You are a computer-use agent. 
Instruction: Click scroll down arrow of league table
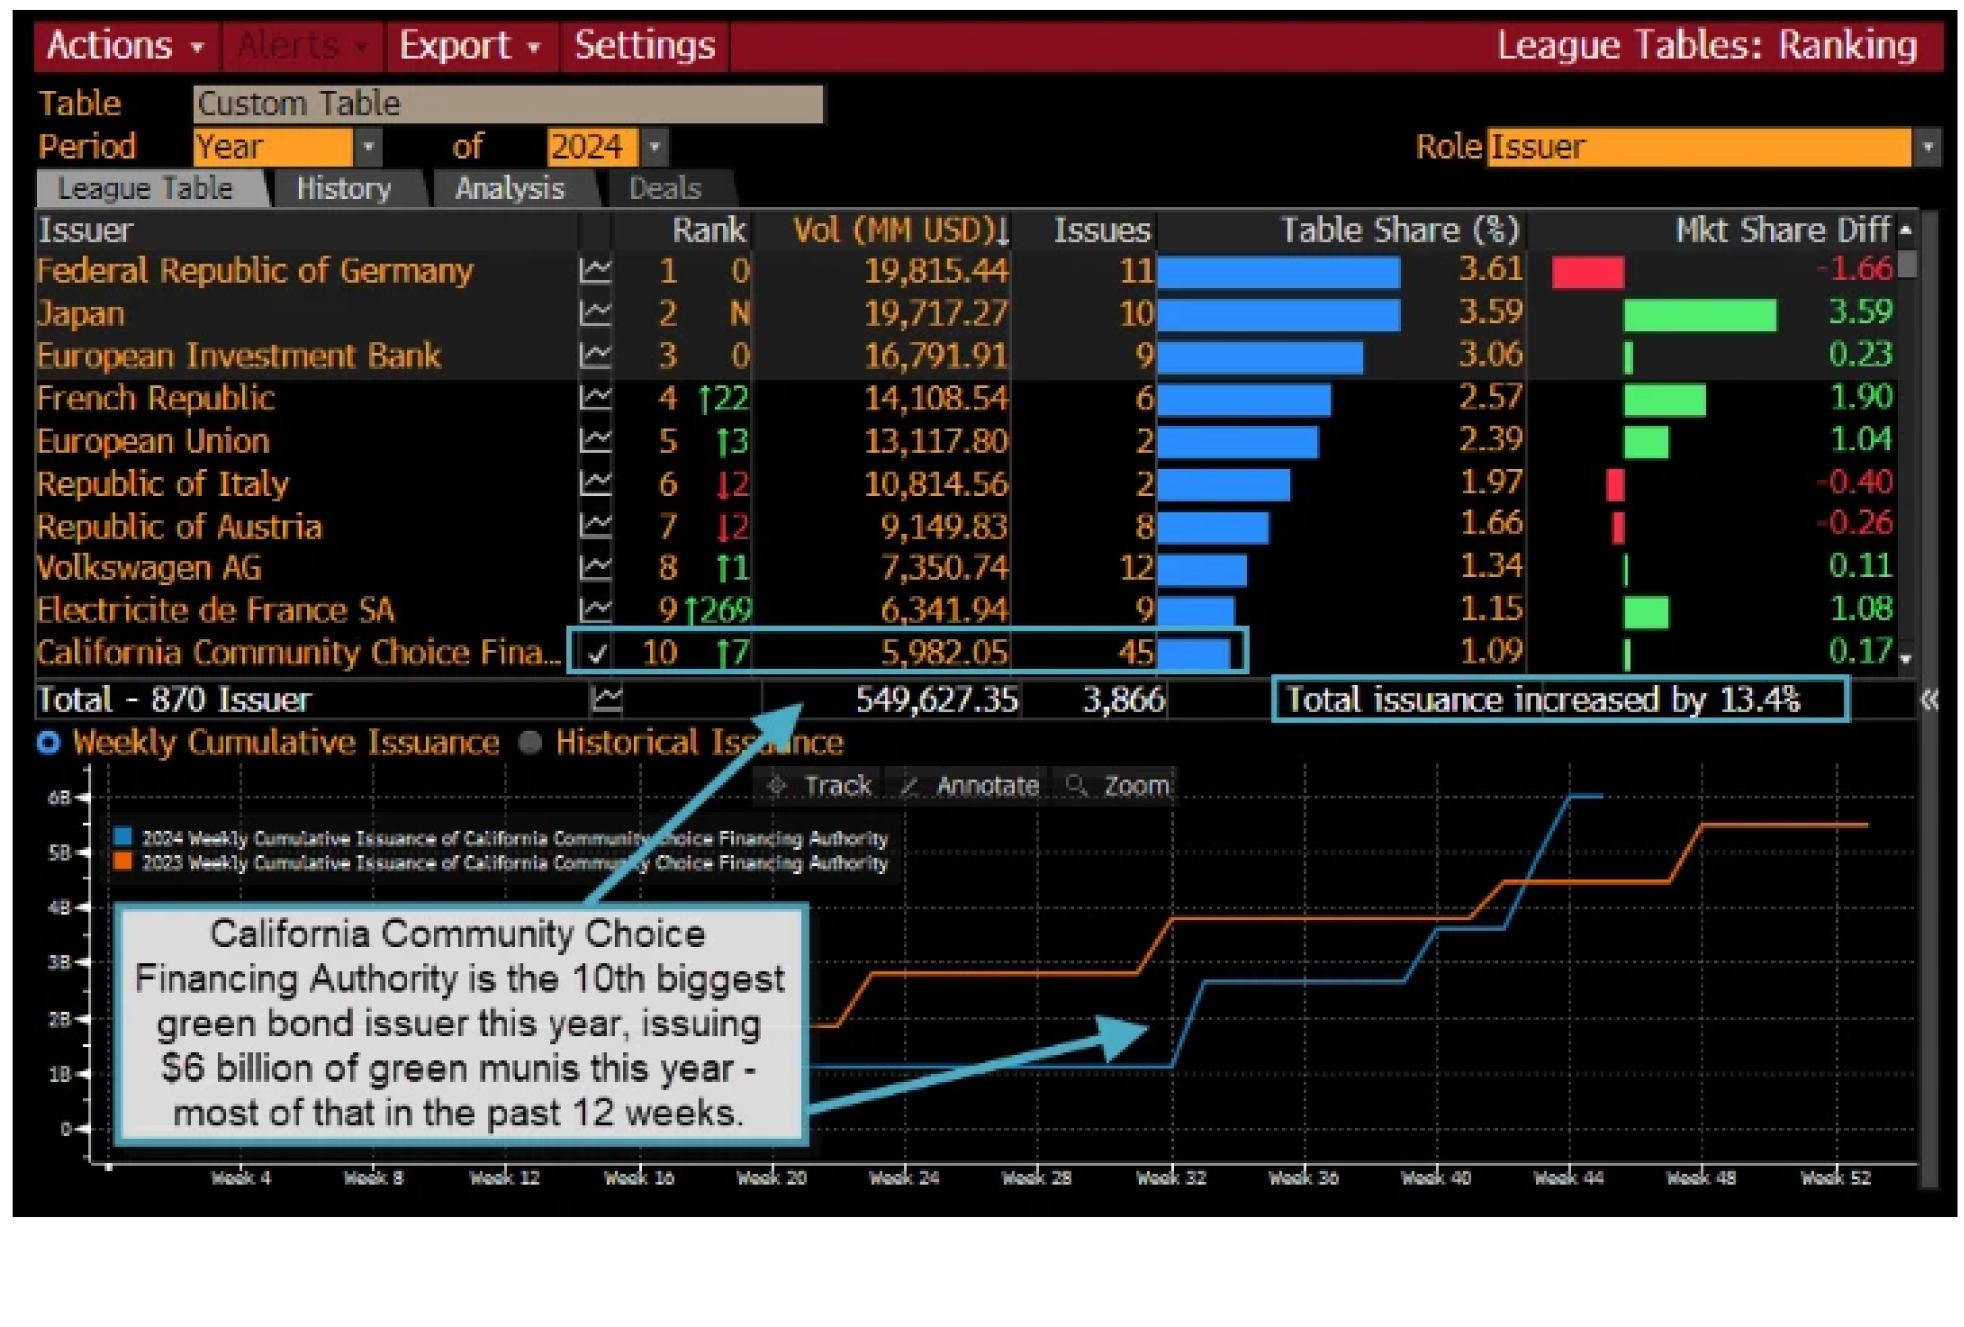[1906, 659]
